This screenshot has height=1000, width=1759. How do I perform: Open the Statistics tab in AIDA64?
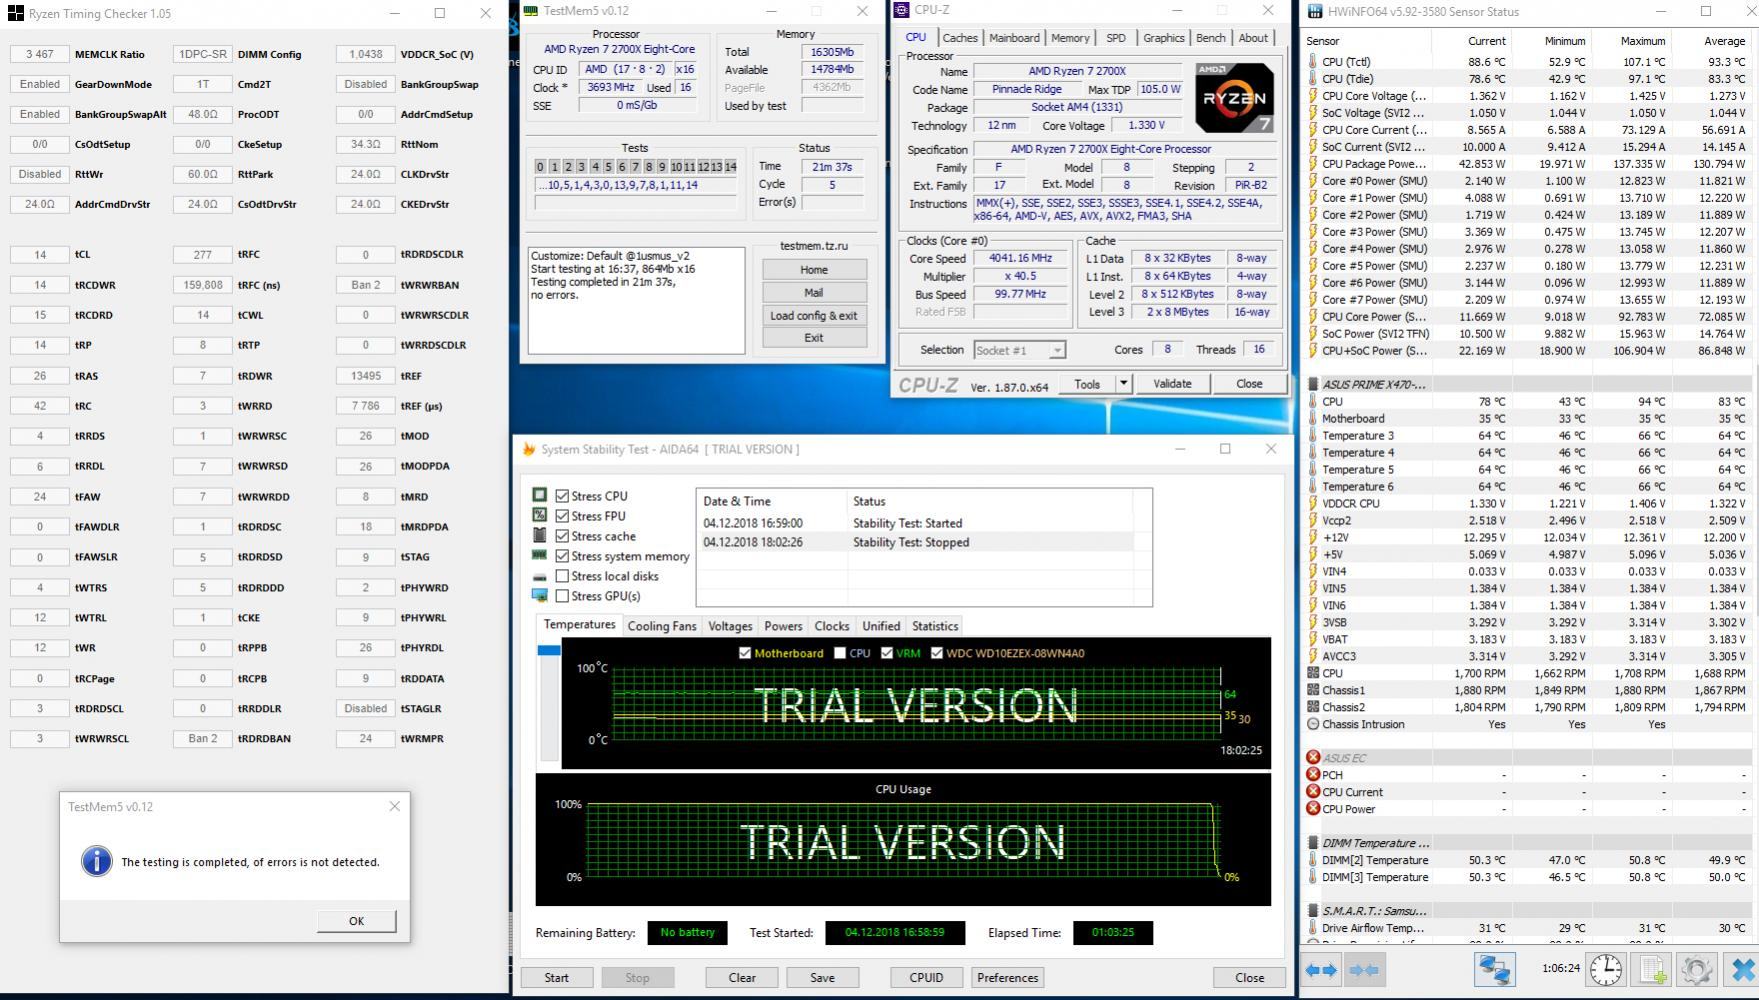click(935, 626)
